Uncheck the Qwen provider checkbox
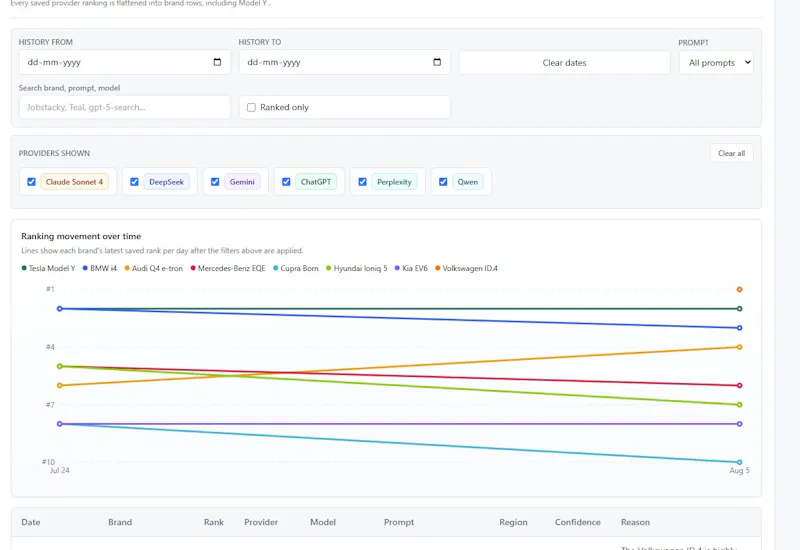The height and width of the screenshot is (550, 800). [x=443, y=182]
